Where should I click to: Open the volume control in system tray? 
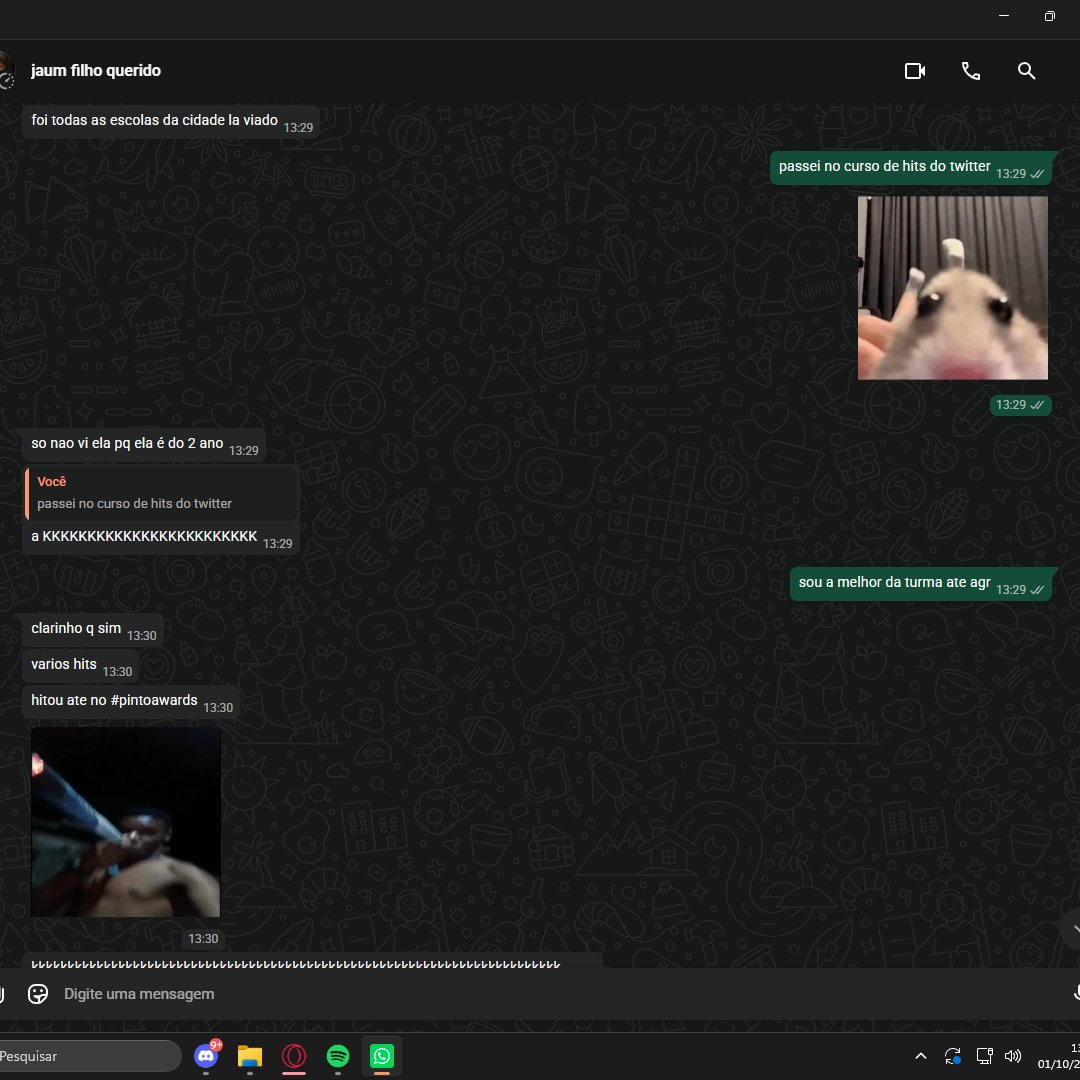click(1013, 1056)
